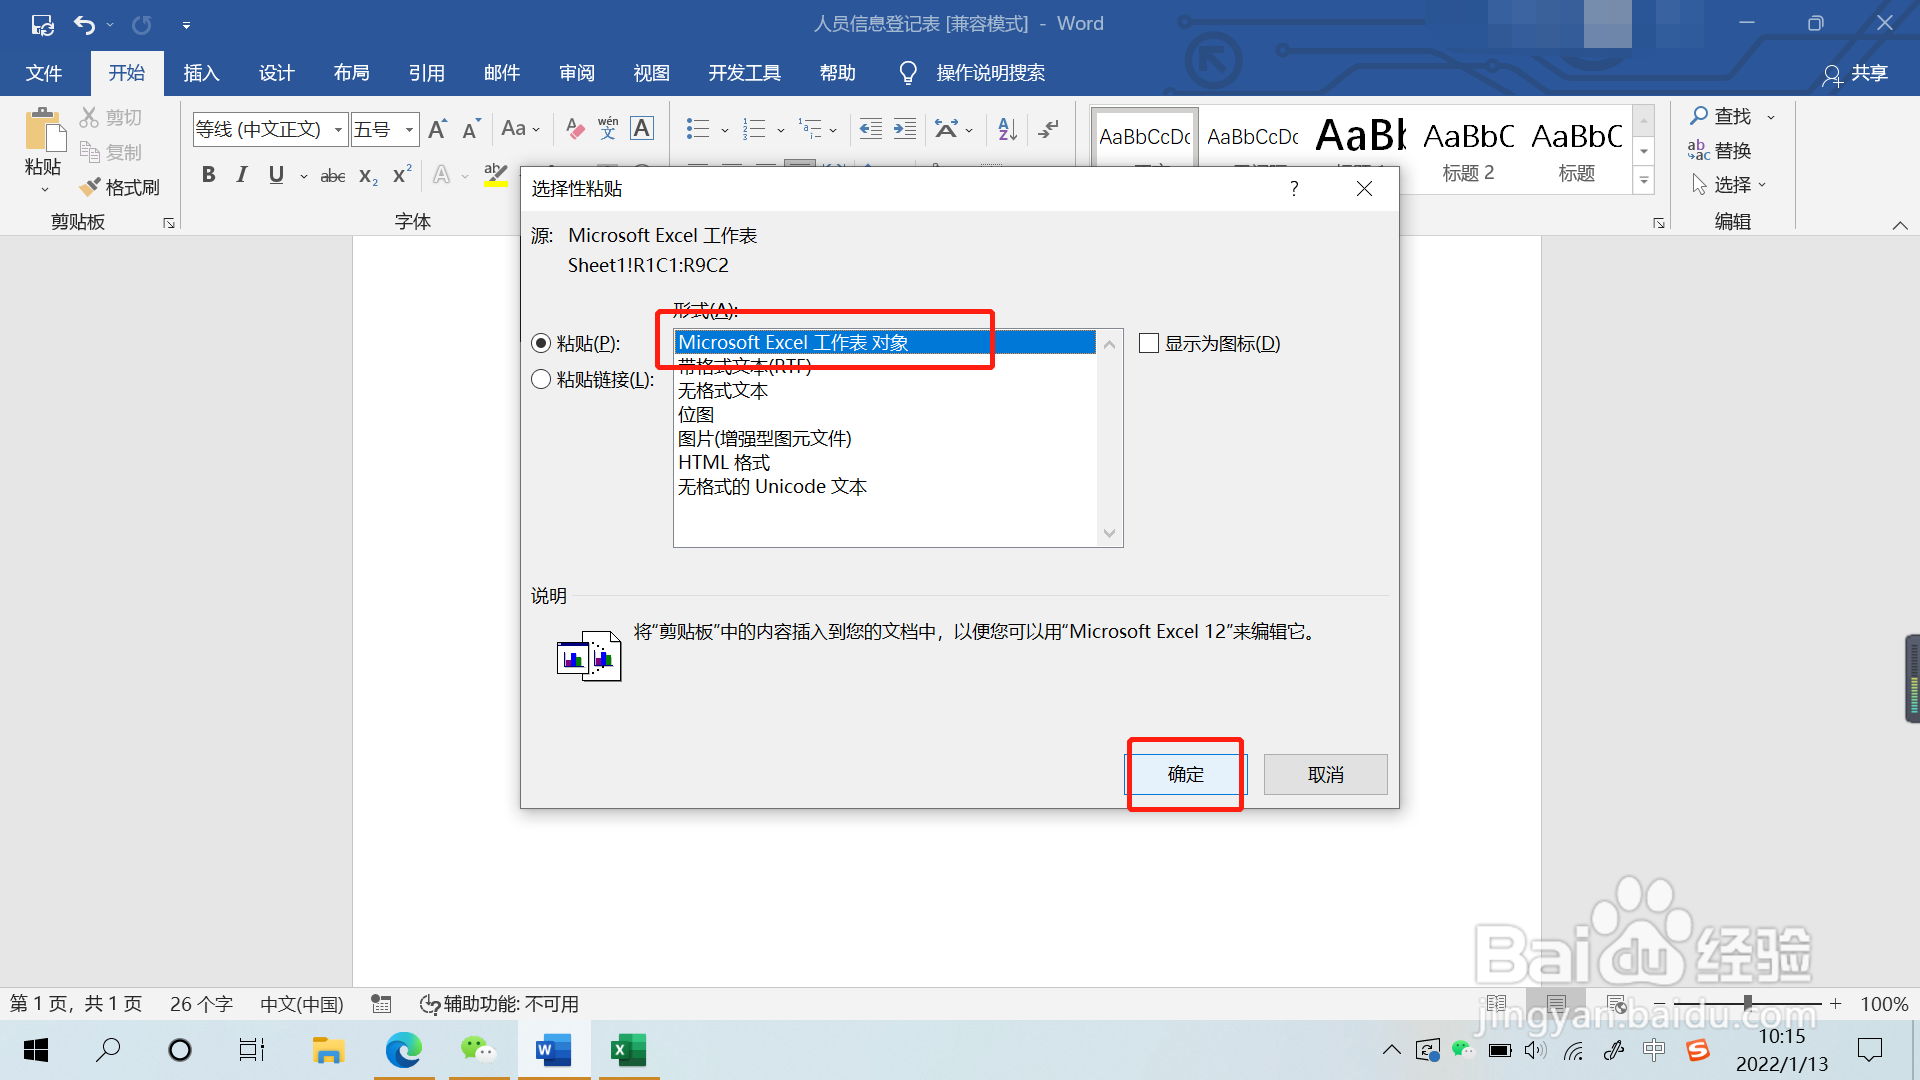Open the Insert ribbon tab
The image size is (1920, 1080).
tap(201, 73)
